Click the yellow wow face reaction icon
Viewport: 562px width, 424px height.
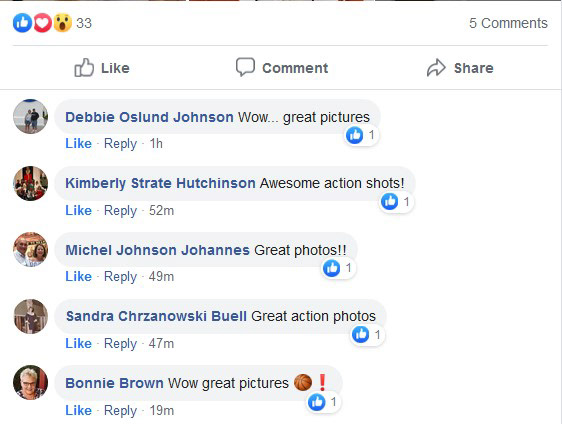tap(62, 23)
